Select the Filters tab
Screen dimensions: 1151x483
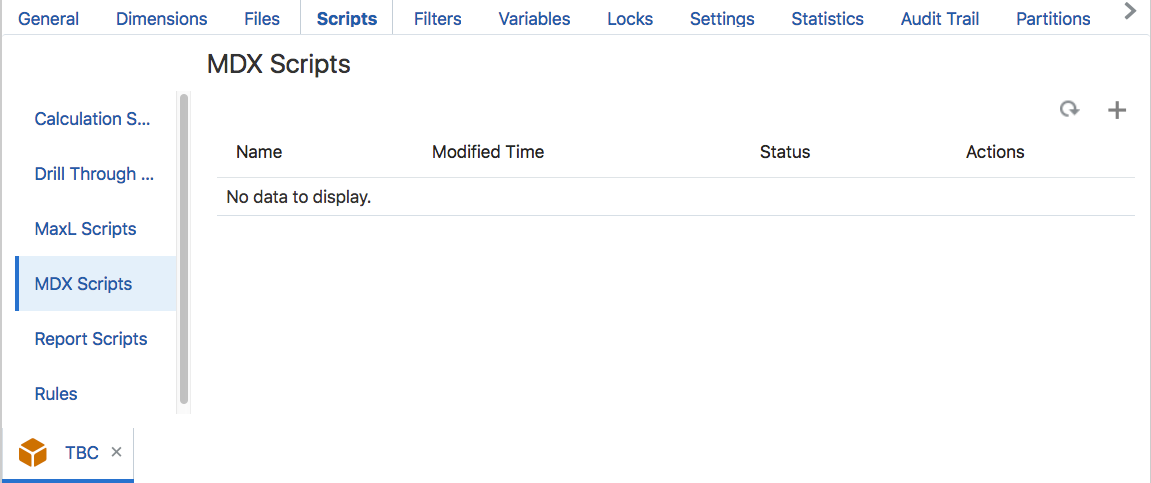click(438, 19)
